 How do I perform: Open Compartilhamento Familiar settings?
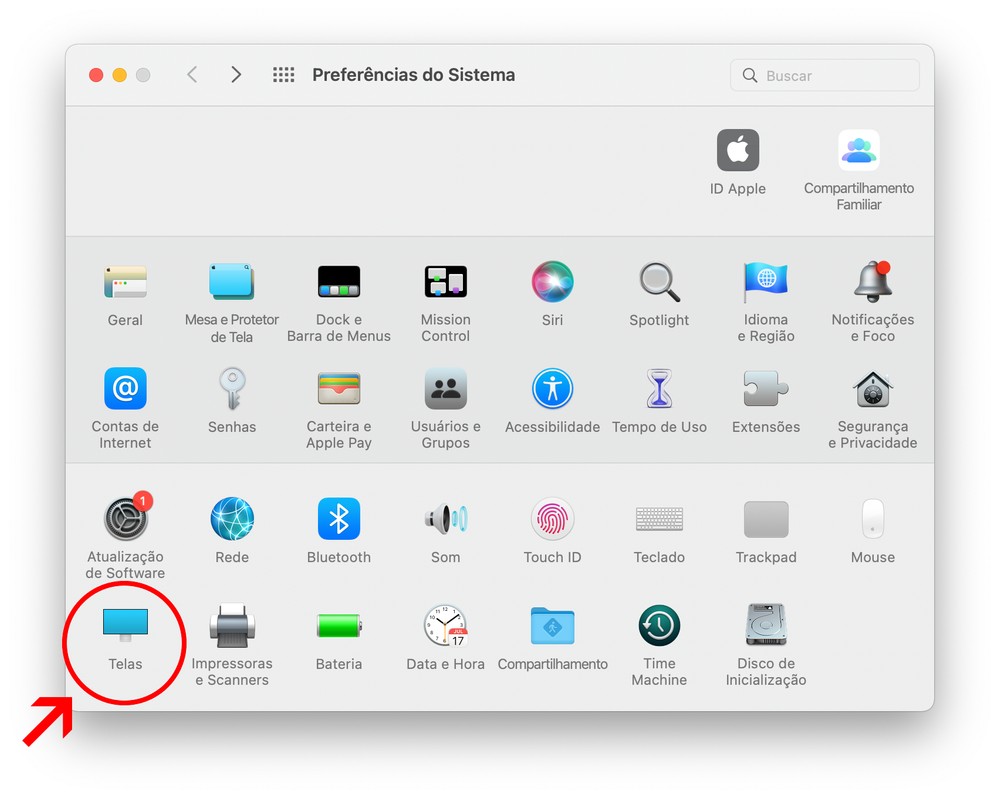(858, 151)
